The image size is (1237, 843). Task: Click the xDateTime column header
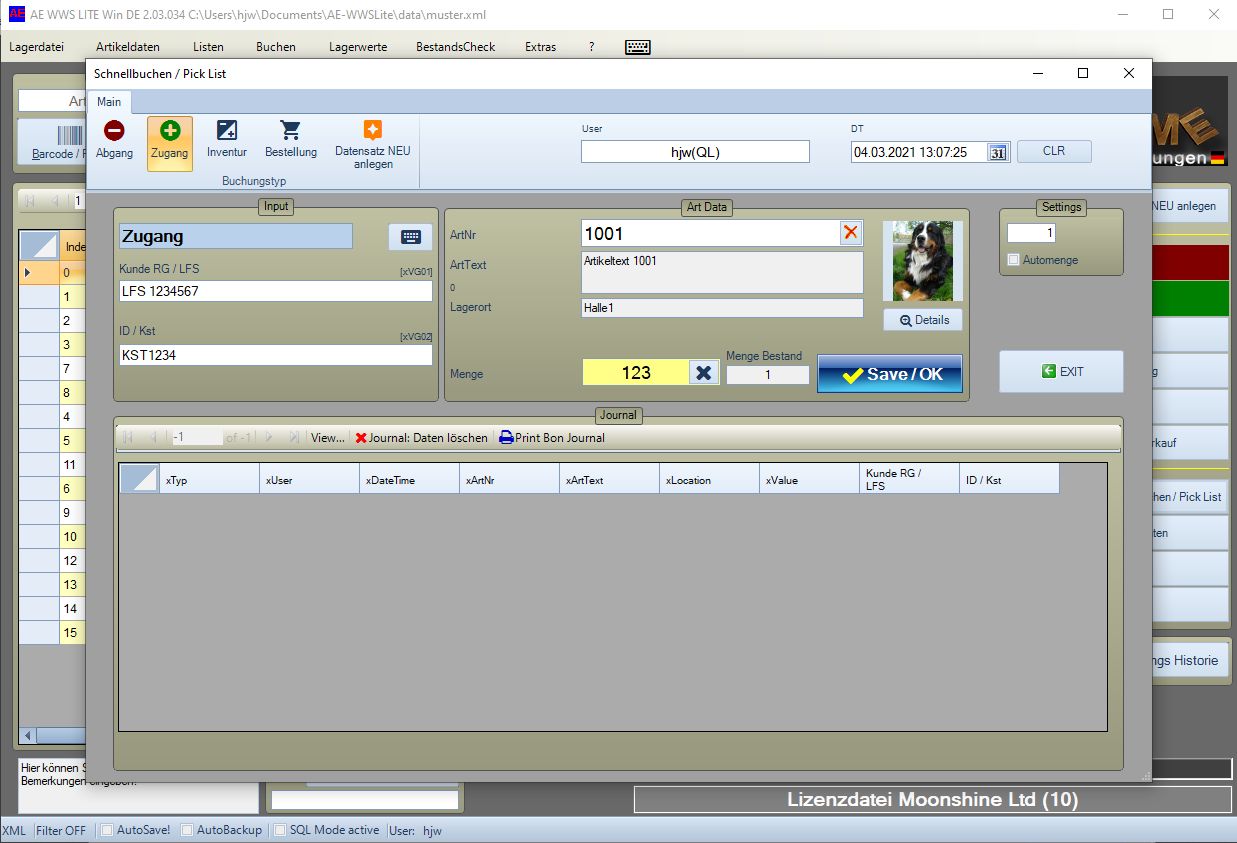[409, 480]
